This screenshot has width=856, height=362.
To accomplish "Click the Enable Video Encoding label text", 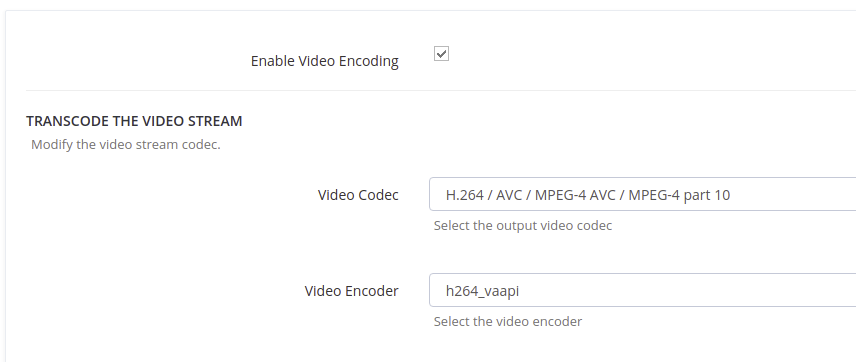I will pyautogui.click(x=324, y=61).
